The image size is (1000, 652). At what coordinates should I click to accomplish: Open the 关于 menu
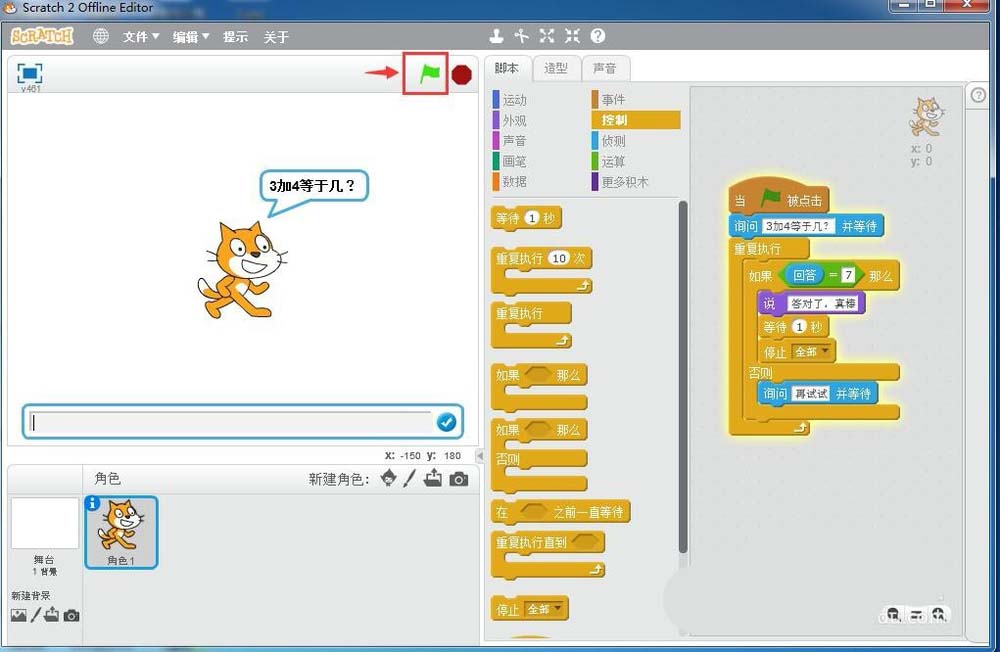(x=276, y=37)
